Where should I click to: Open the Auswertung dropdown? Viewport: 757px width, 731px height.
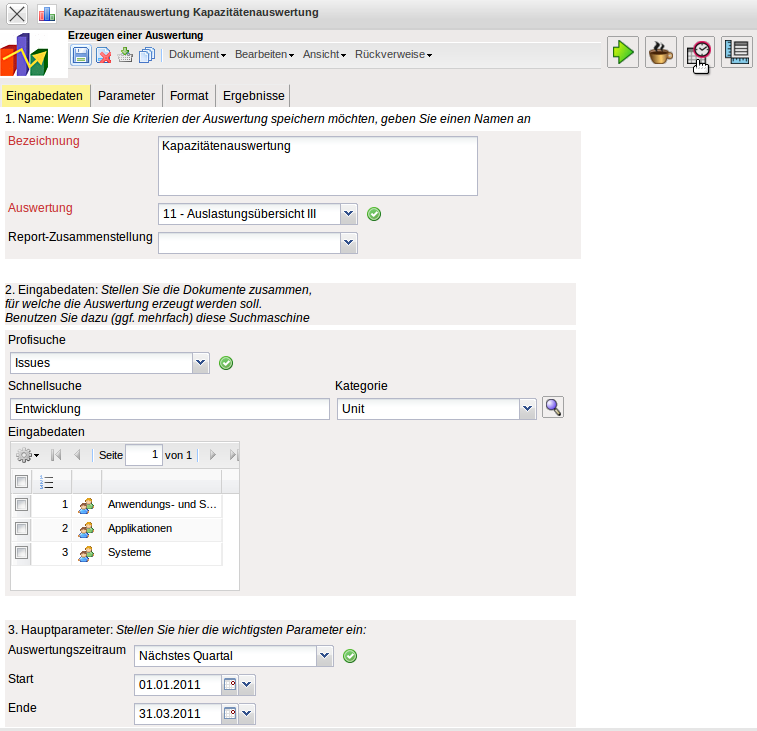tap(349, 214)
